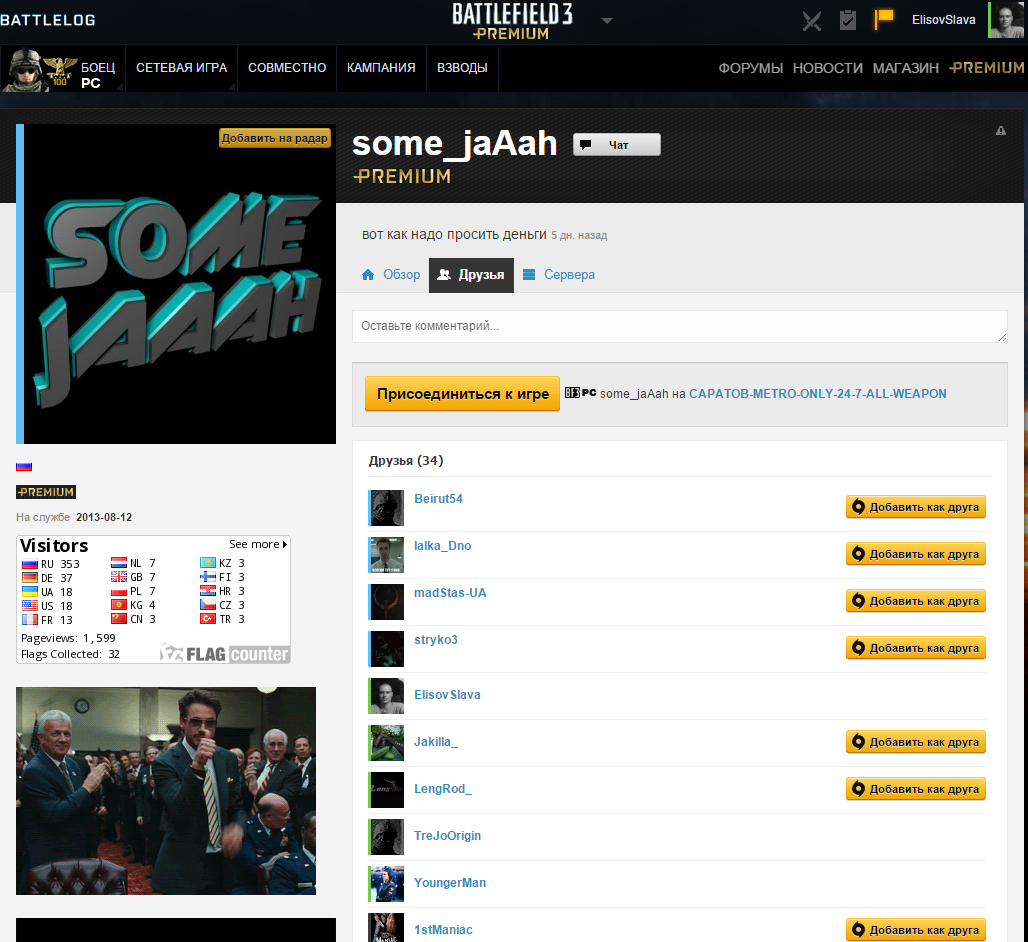Click the applauding crowd image thumbnail
Image resolution: width=1028 pixels, height=942 pixels.
pos(166,790)
